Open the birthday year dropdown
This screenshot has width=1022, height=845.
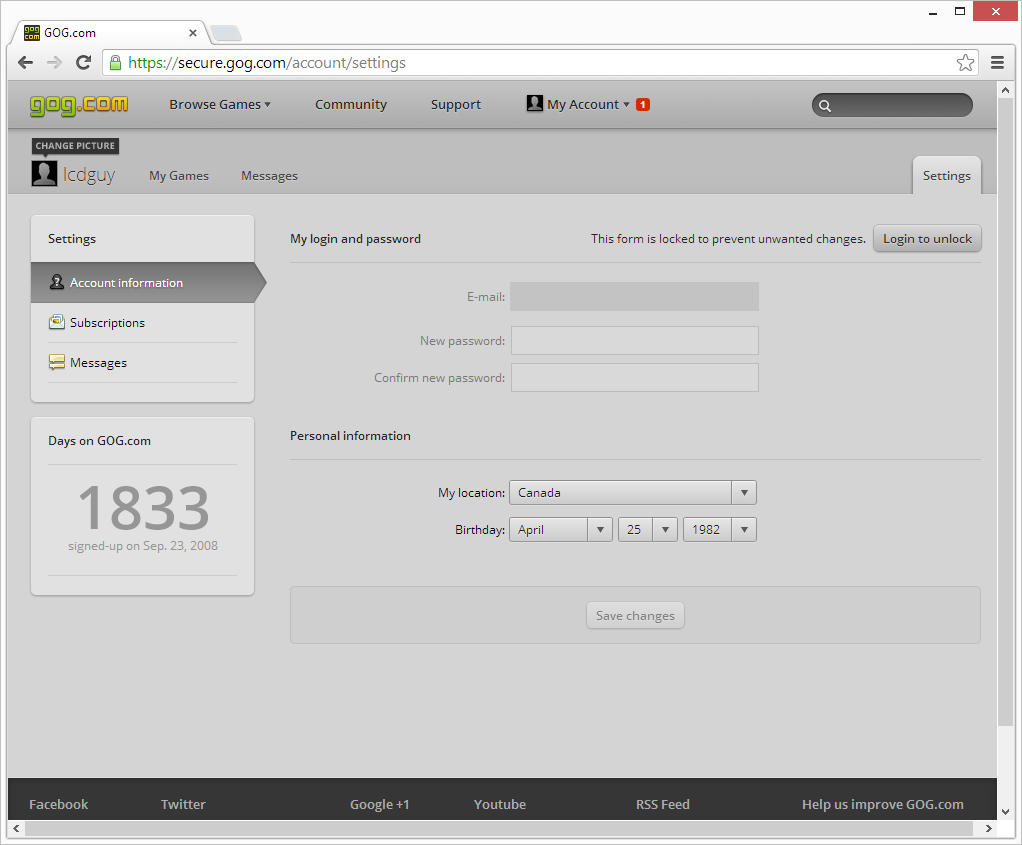click(720, 529)
